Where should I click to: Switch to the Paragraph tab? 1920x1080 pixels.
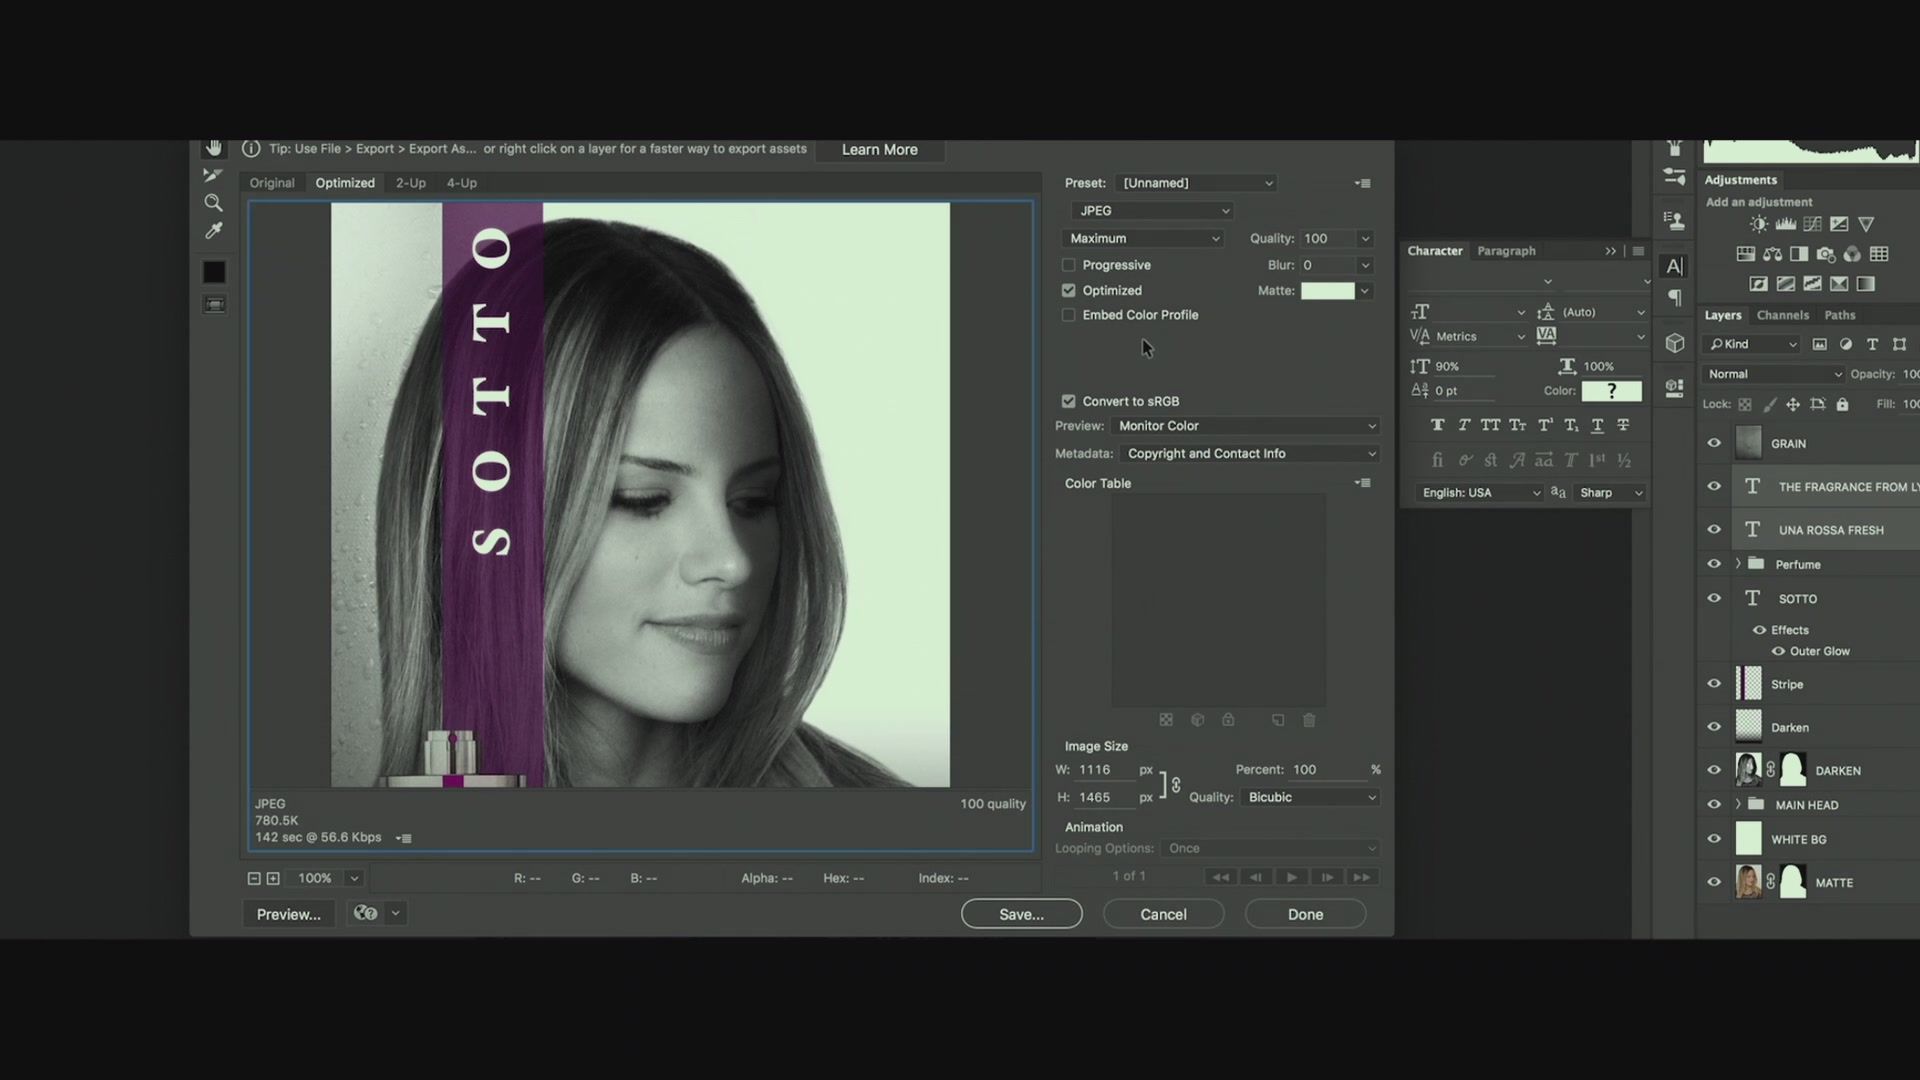pos(1506,251)
